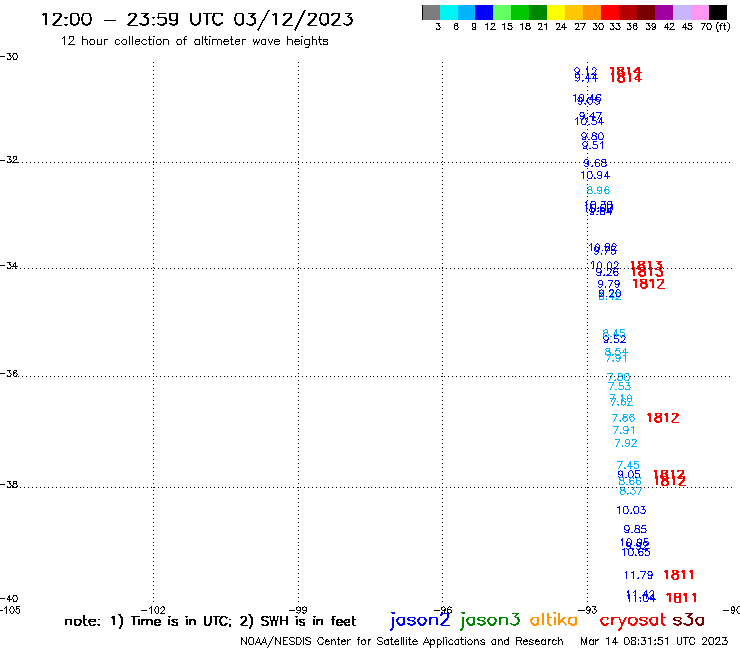Viewport: 740px width, 650px height.
Task: Click the light blue value 8.96
Action: pos(598,190)
